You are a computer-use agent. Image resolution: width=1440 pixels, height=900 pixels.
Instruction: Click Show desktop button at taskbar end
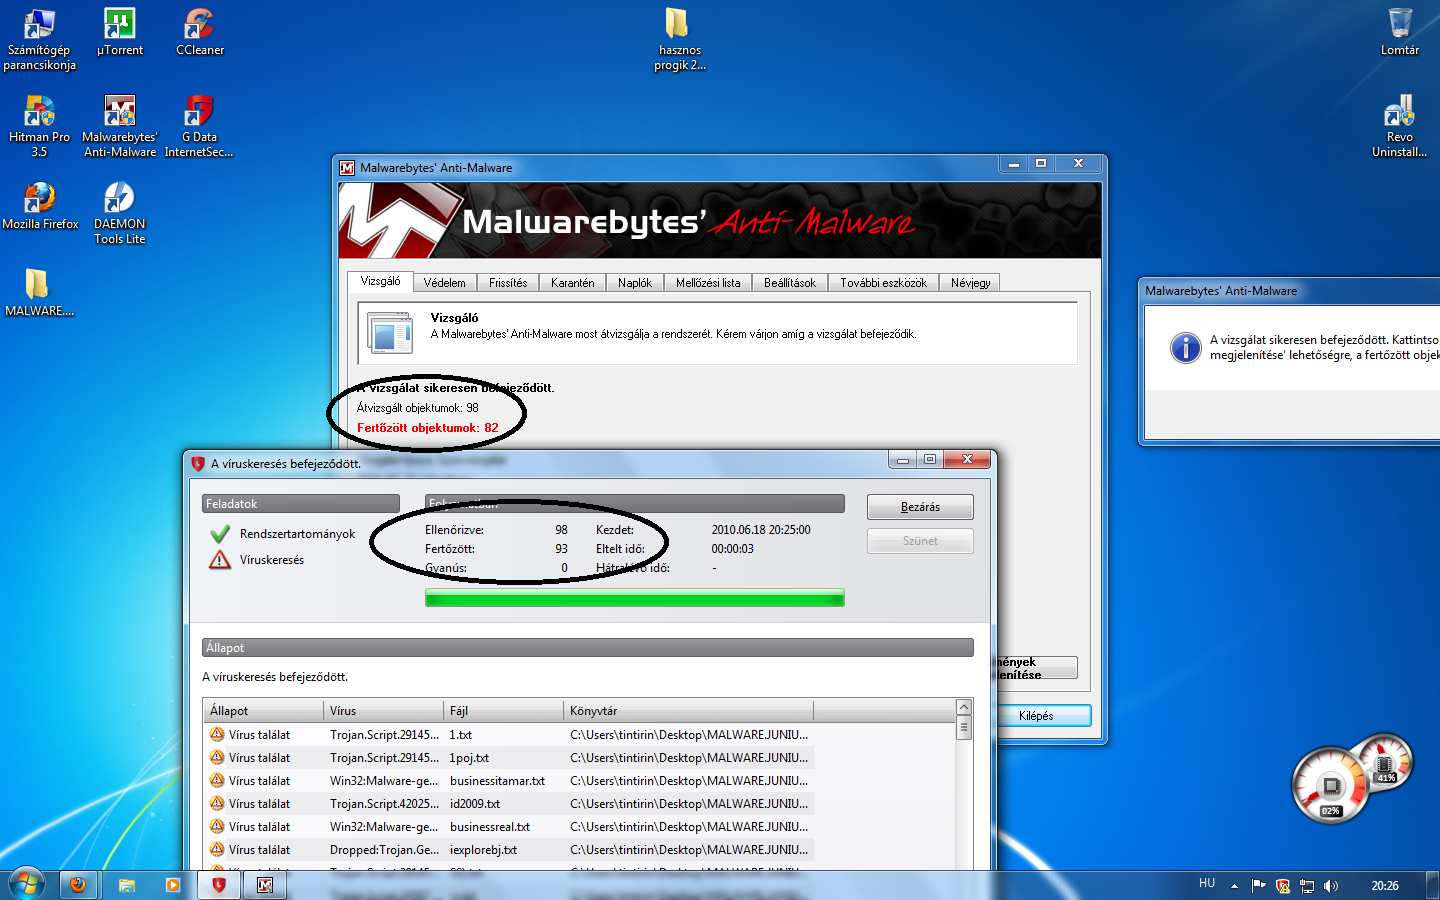pyautogui.click(x=1433, y=885)
